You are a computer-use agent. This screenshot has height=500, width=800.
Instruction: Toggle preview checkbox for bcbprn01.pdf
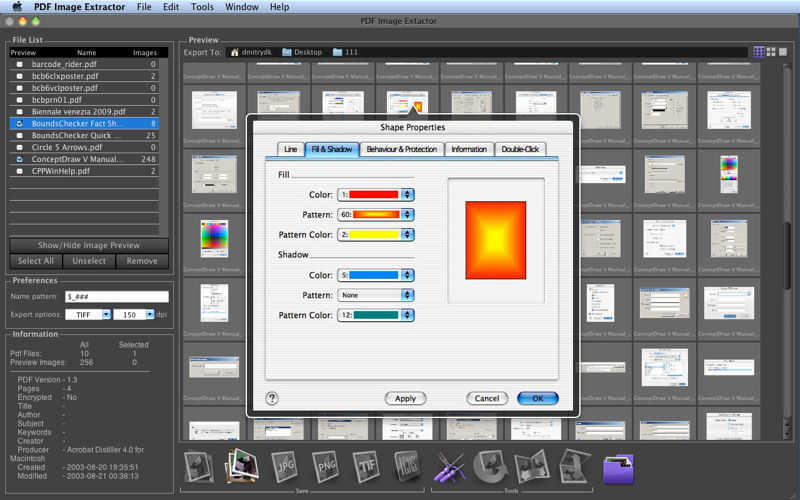[x=19, y=100]
